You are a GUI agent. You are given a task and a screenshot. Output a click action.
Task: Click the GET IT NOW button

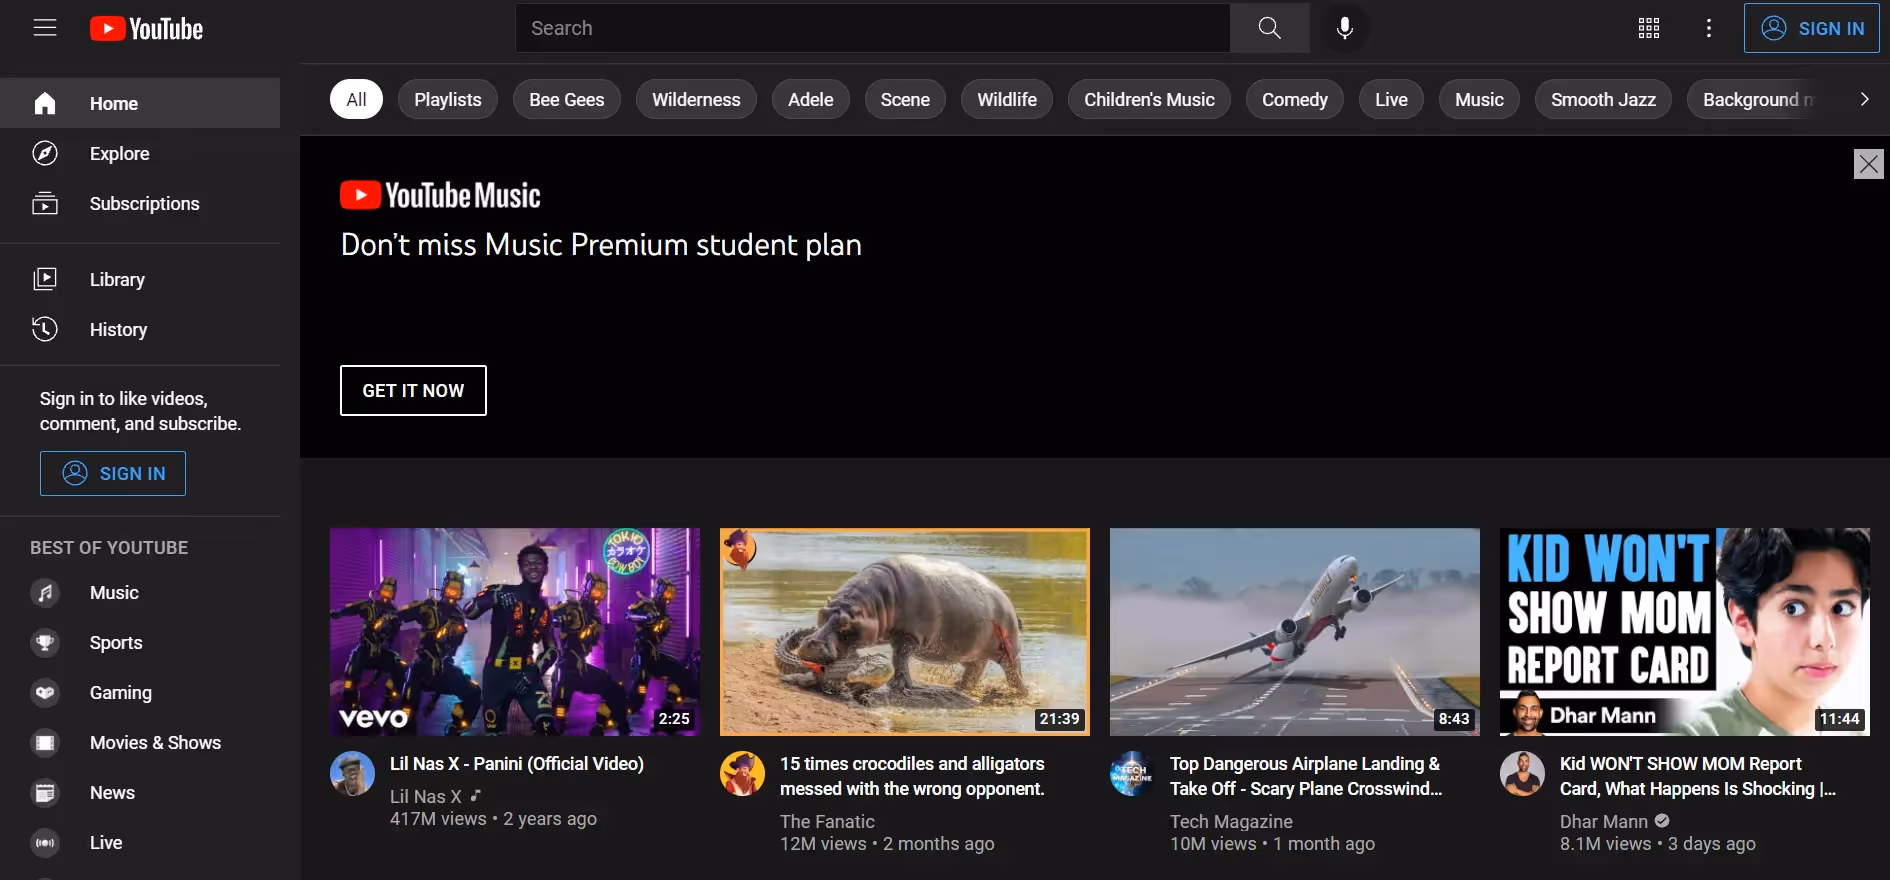(x=413, y=390)
